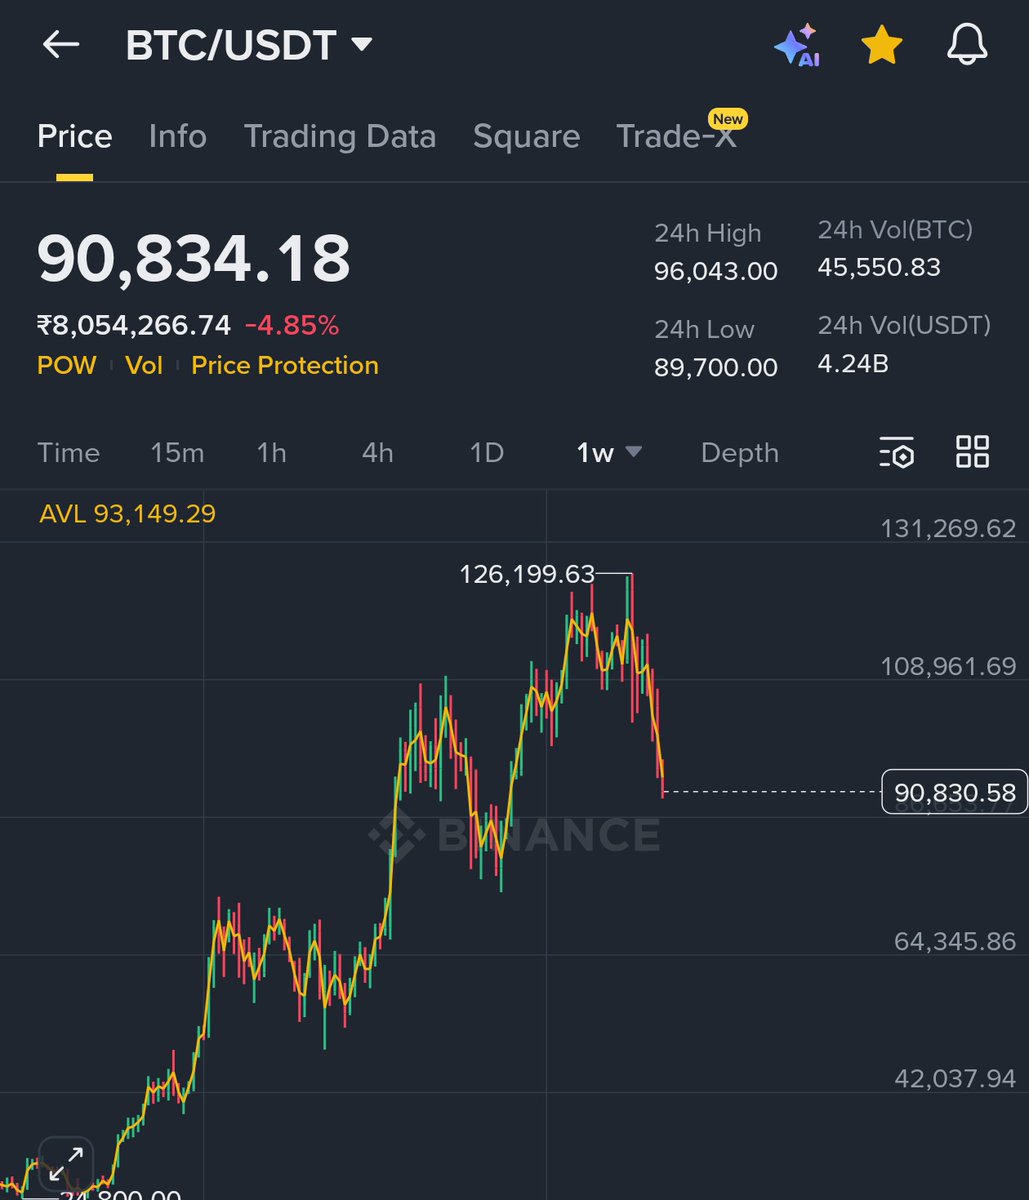Viewport: 1029px width, 1200px height.
Task: Tap the 90,830.58 current price tag
Action: pyautogui.click(x=955, y=793)
